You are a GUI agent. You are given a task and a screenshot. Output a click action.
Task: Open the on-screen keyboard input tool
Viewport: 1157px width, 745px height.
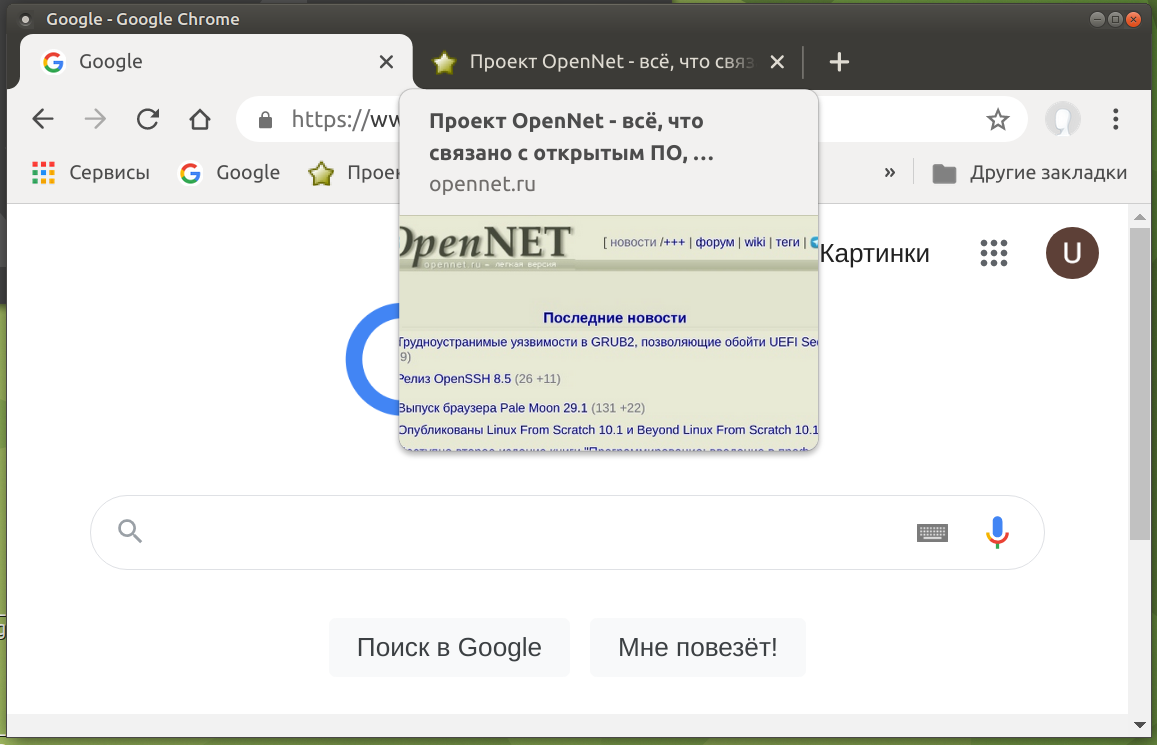pyautogui.click(x=932, y=532)
